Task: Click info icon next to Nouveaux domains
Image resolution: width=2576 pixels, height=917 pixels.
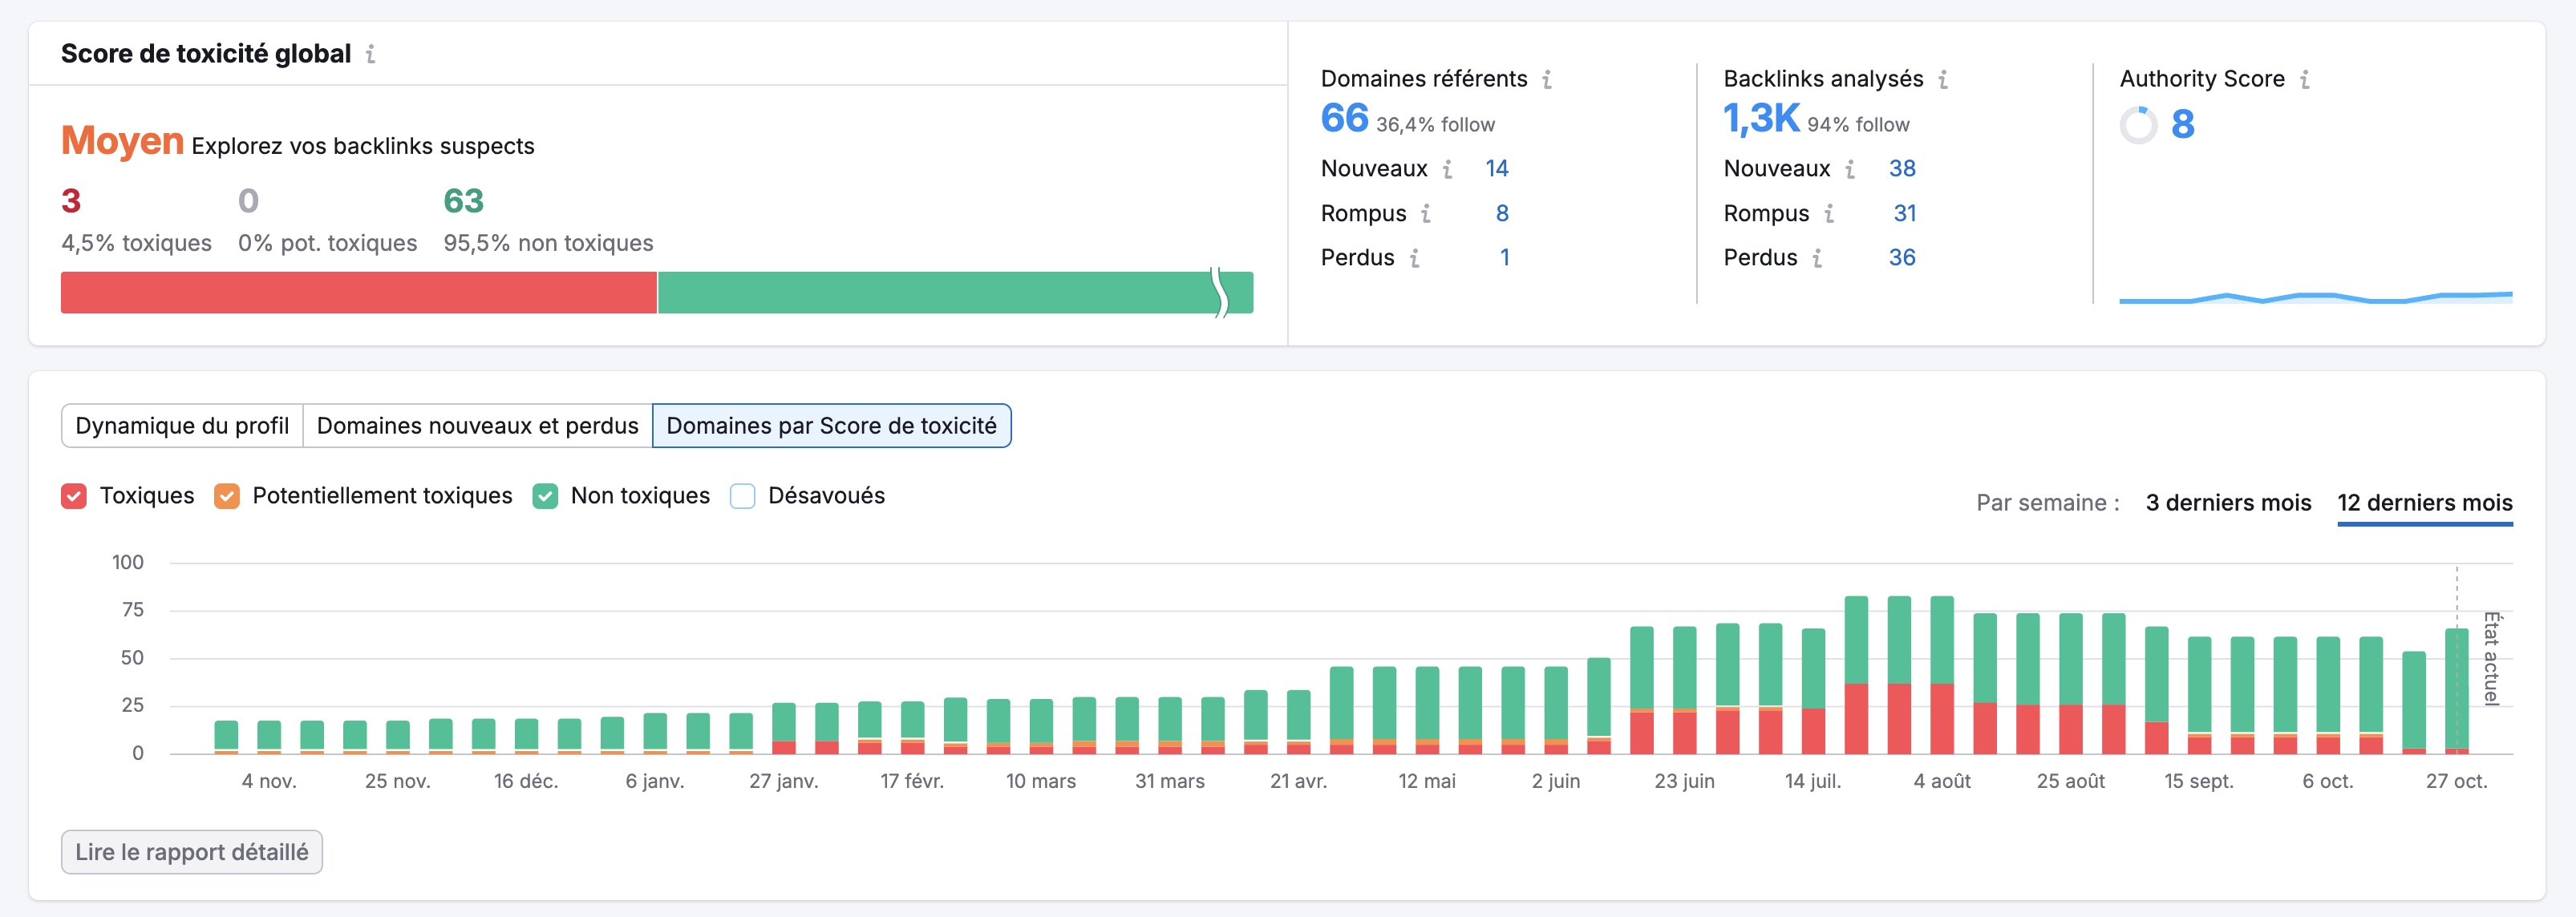Action: pyautogui.click(x=1447, y=169)
